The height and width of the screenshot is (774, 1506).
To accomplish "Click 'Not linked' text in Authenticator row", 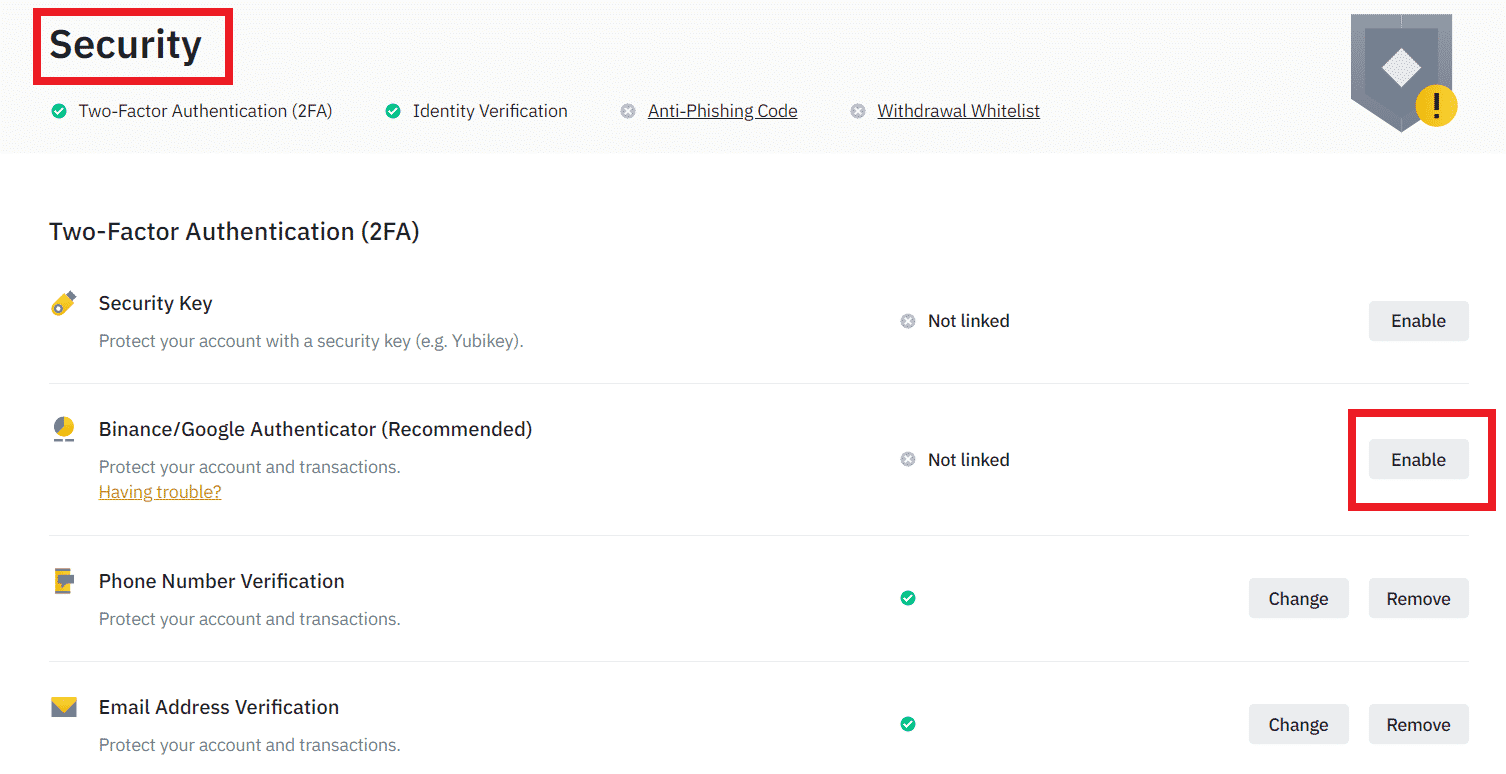I will click(x=968, y=460).
